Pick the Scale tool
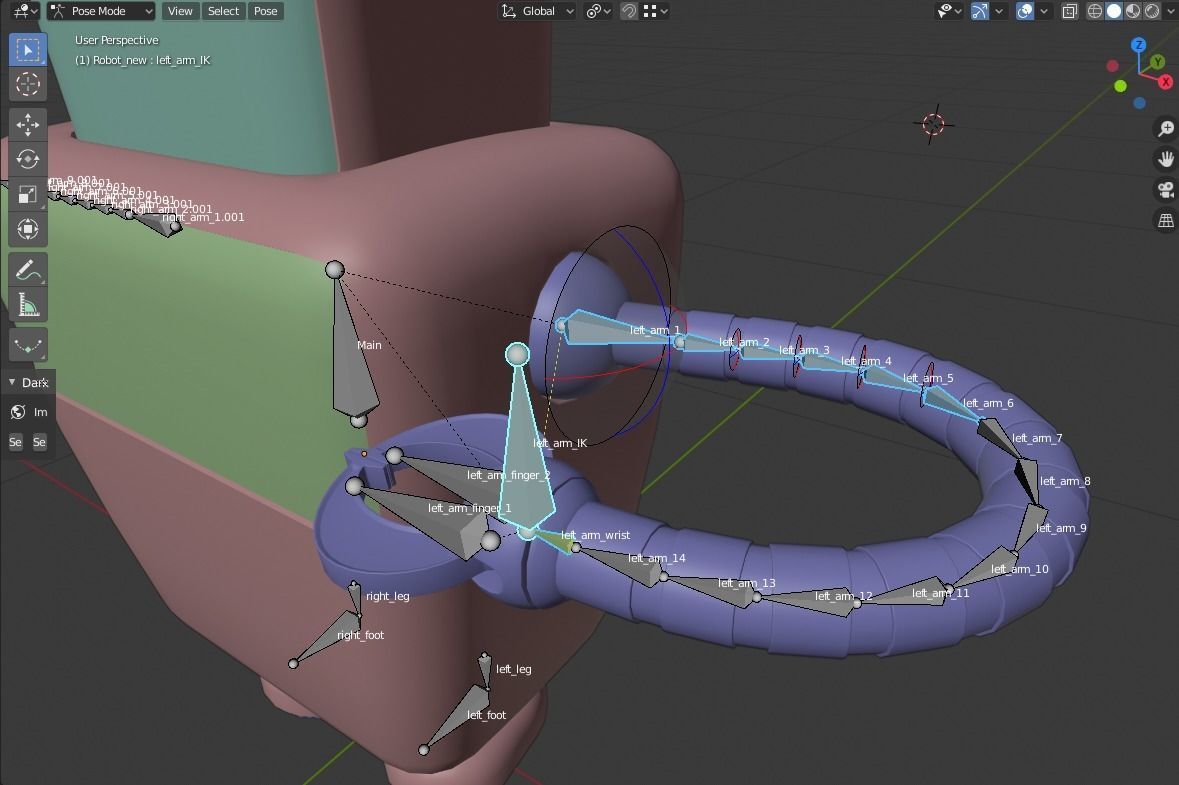The height and width of the screenshot is (785, 1179). [28, 194]
